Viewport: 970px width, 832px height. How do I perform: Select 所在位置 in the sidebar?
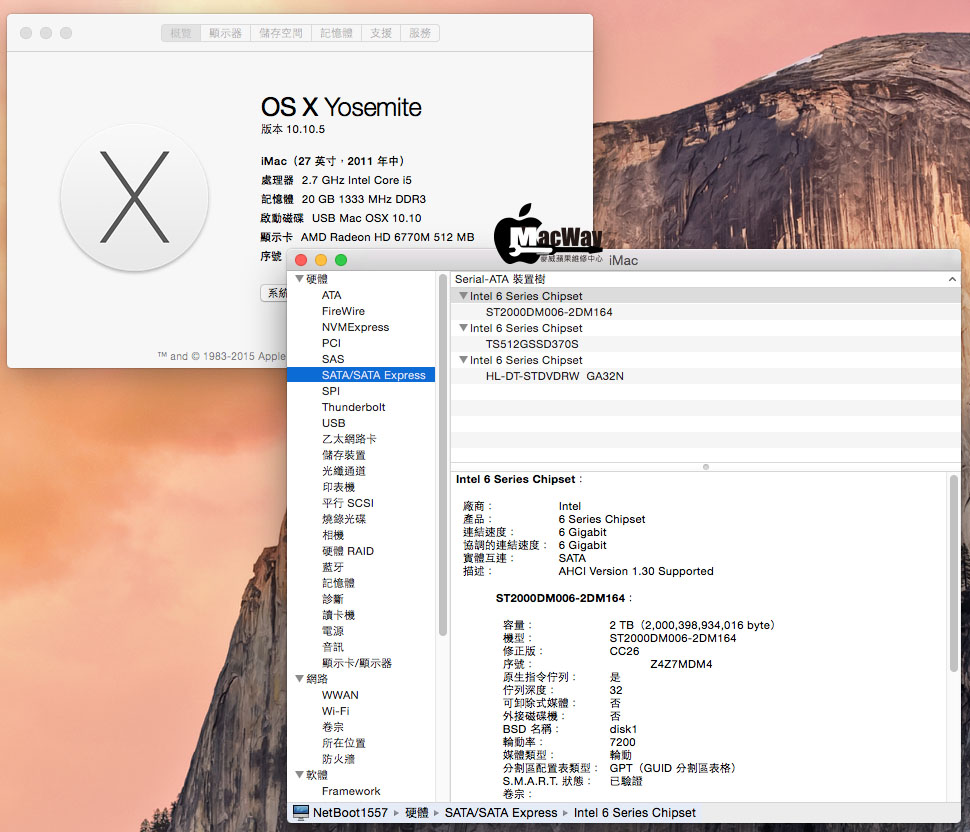(x=344, y=743)
